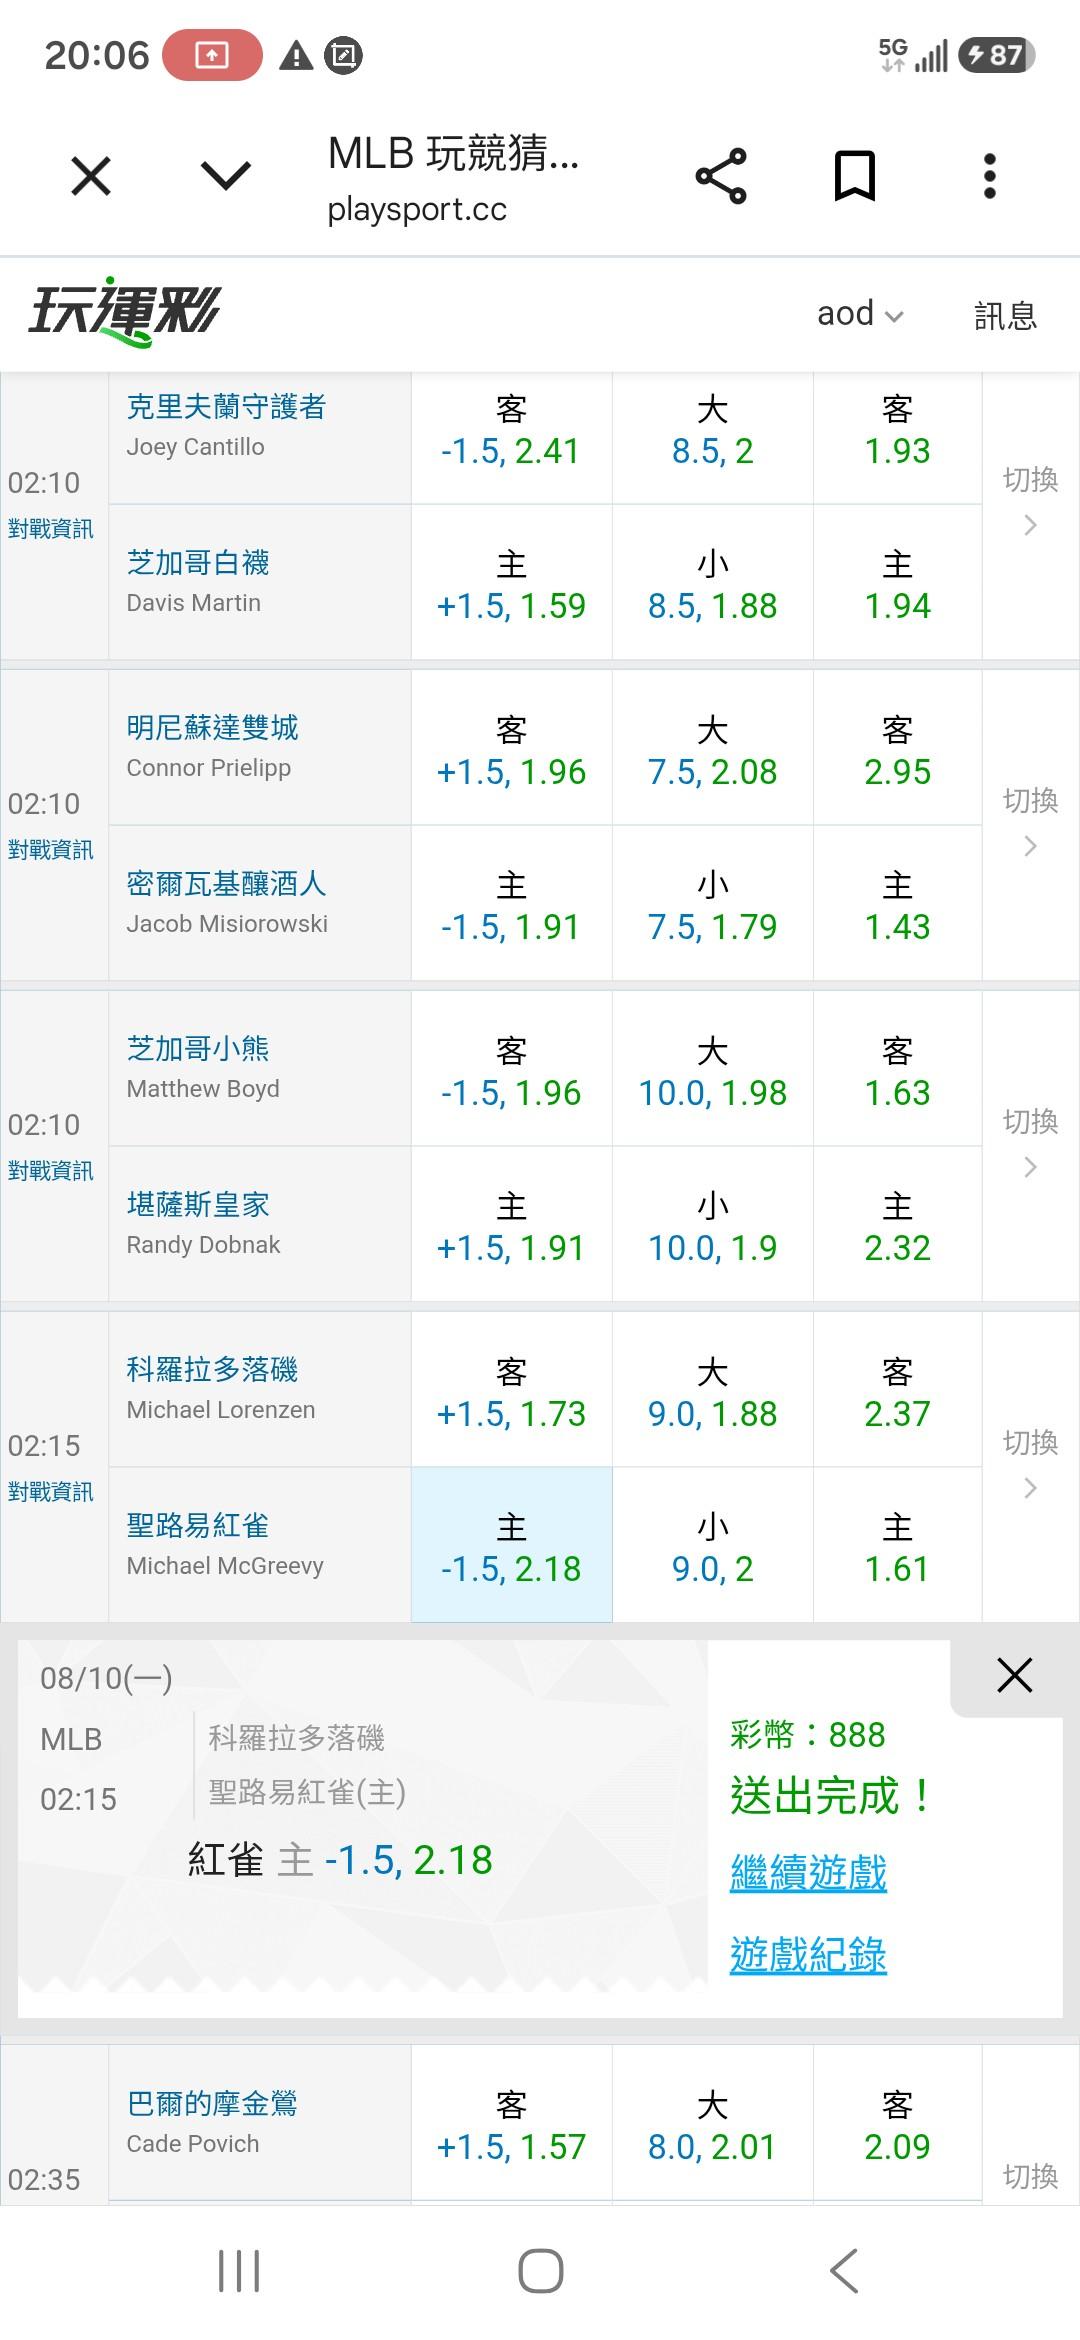
Task: Dismiss the bet slip popup
Action: point(1014,1675)
